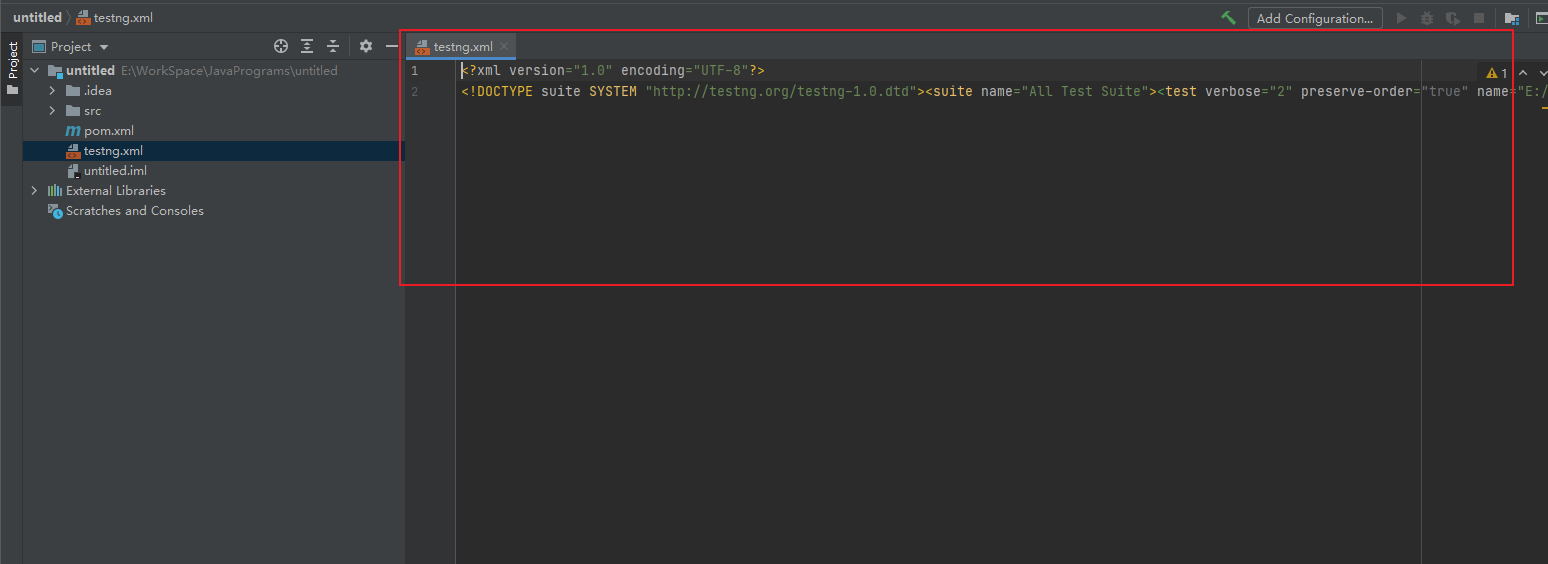Click 'testng.xml' in the breadcrumb bar
This screenshot has width=1548, height=564.
click(123, 18)
